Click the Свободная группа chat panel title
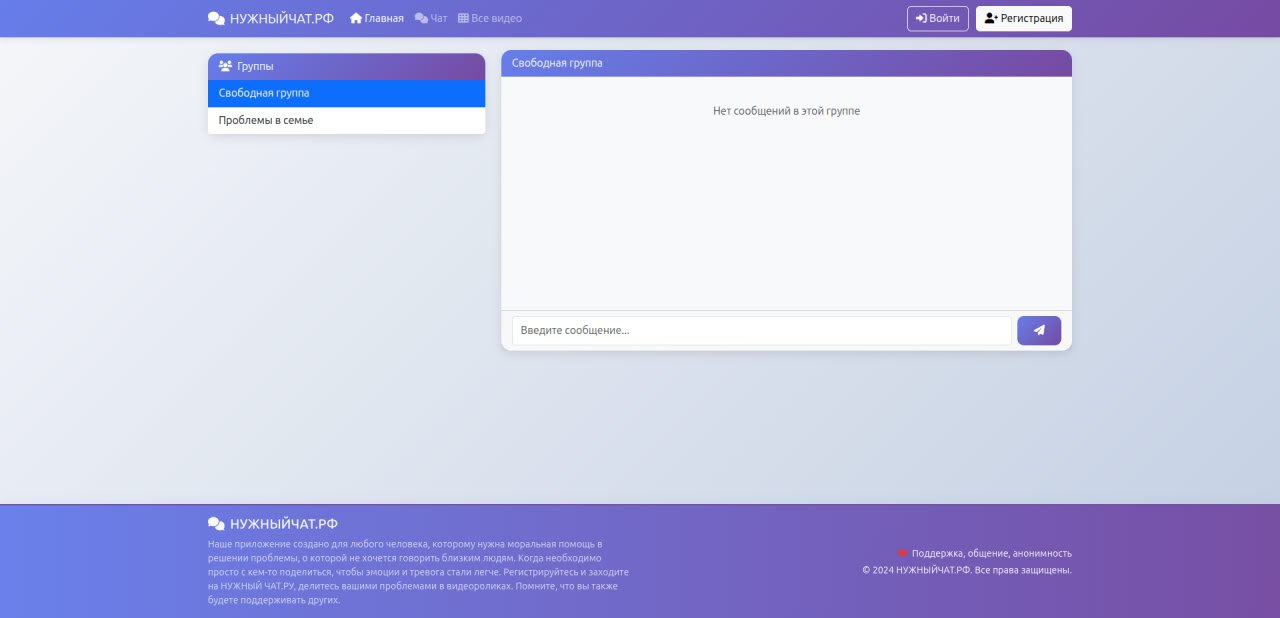Image resolution: width=1280 pixels, height=618 pixels. pos(557,63)
